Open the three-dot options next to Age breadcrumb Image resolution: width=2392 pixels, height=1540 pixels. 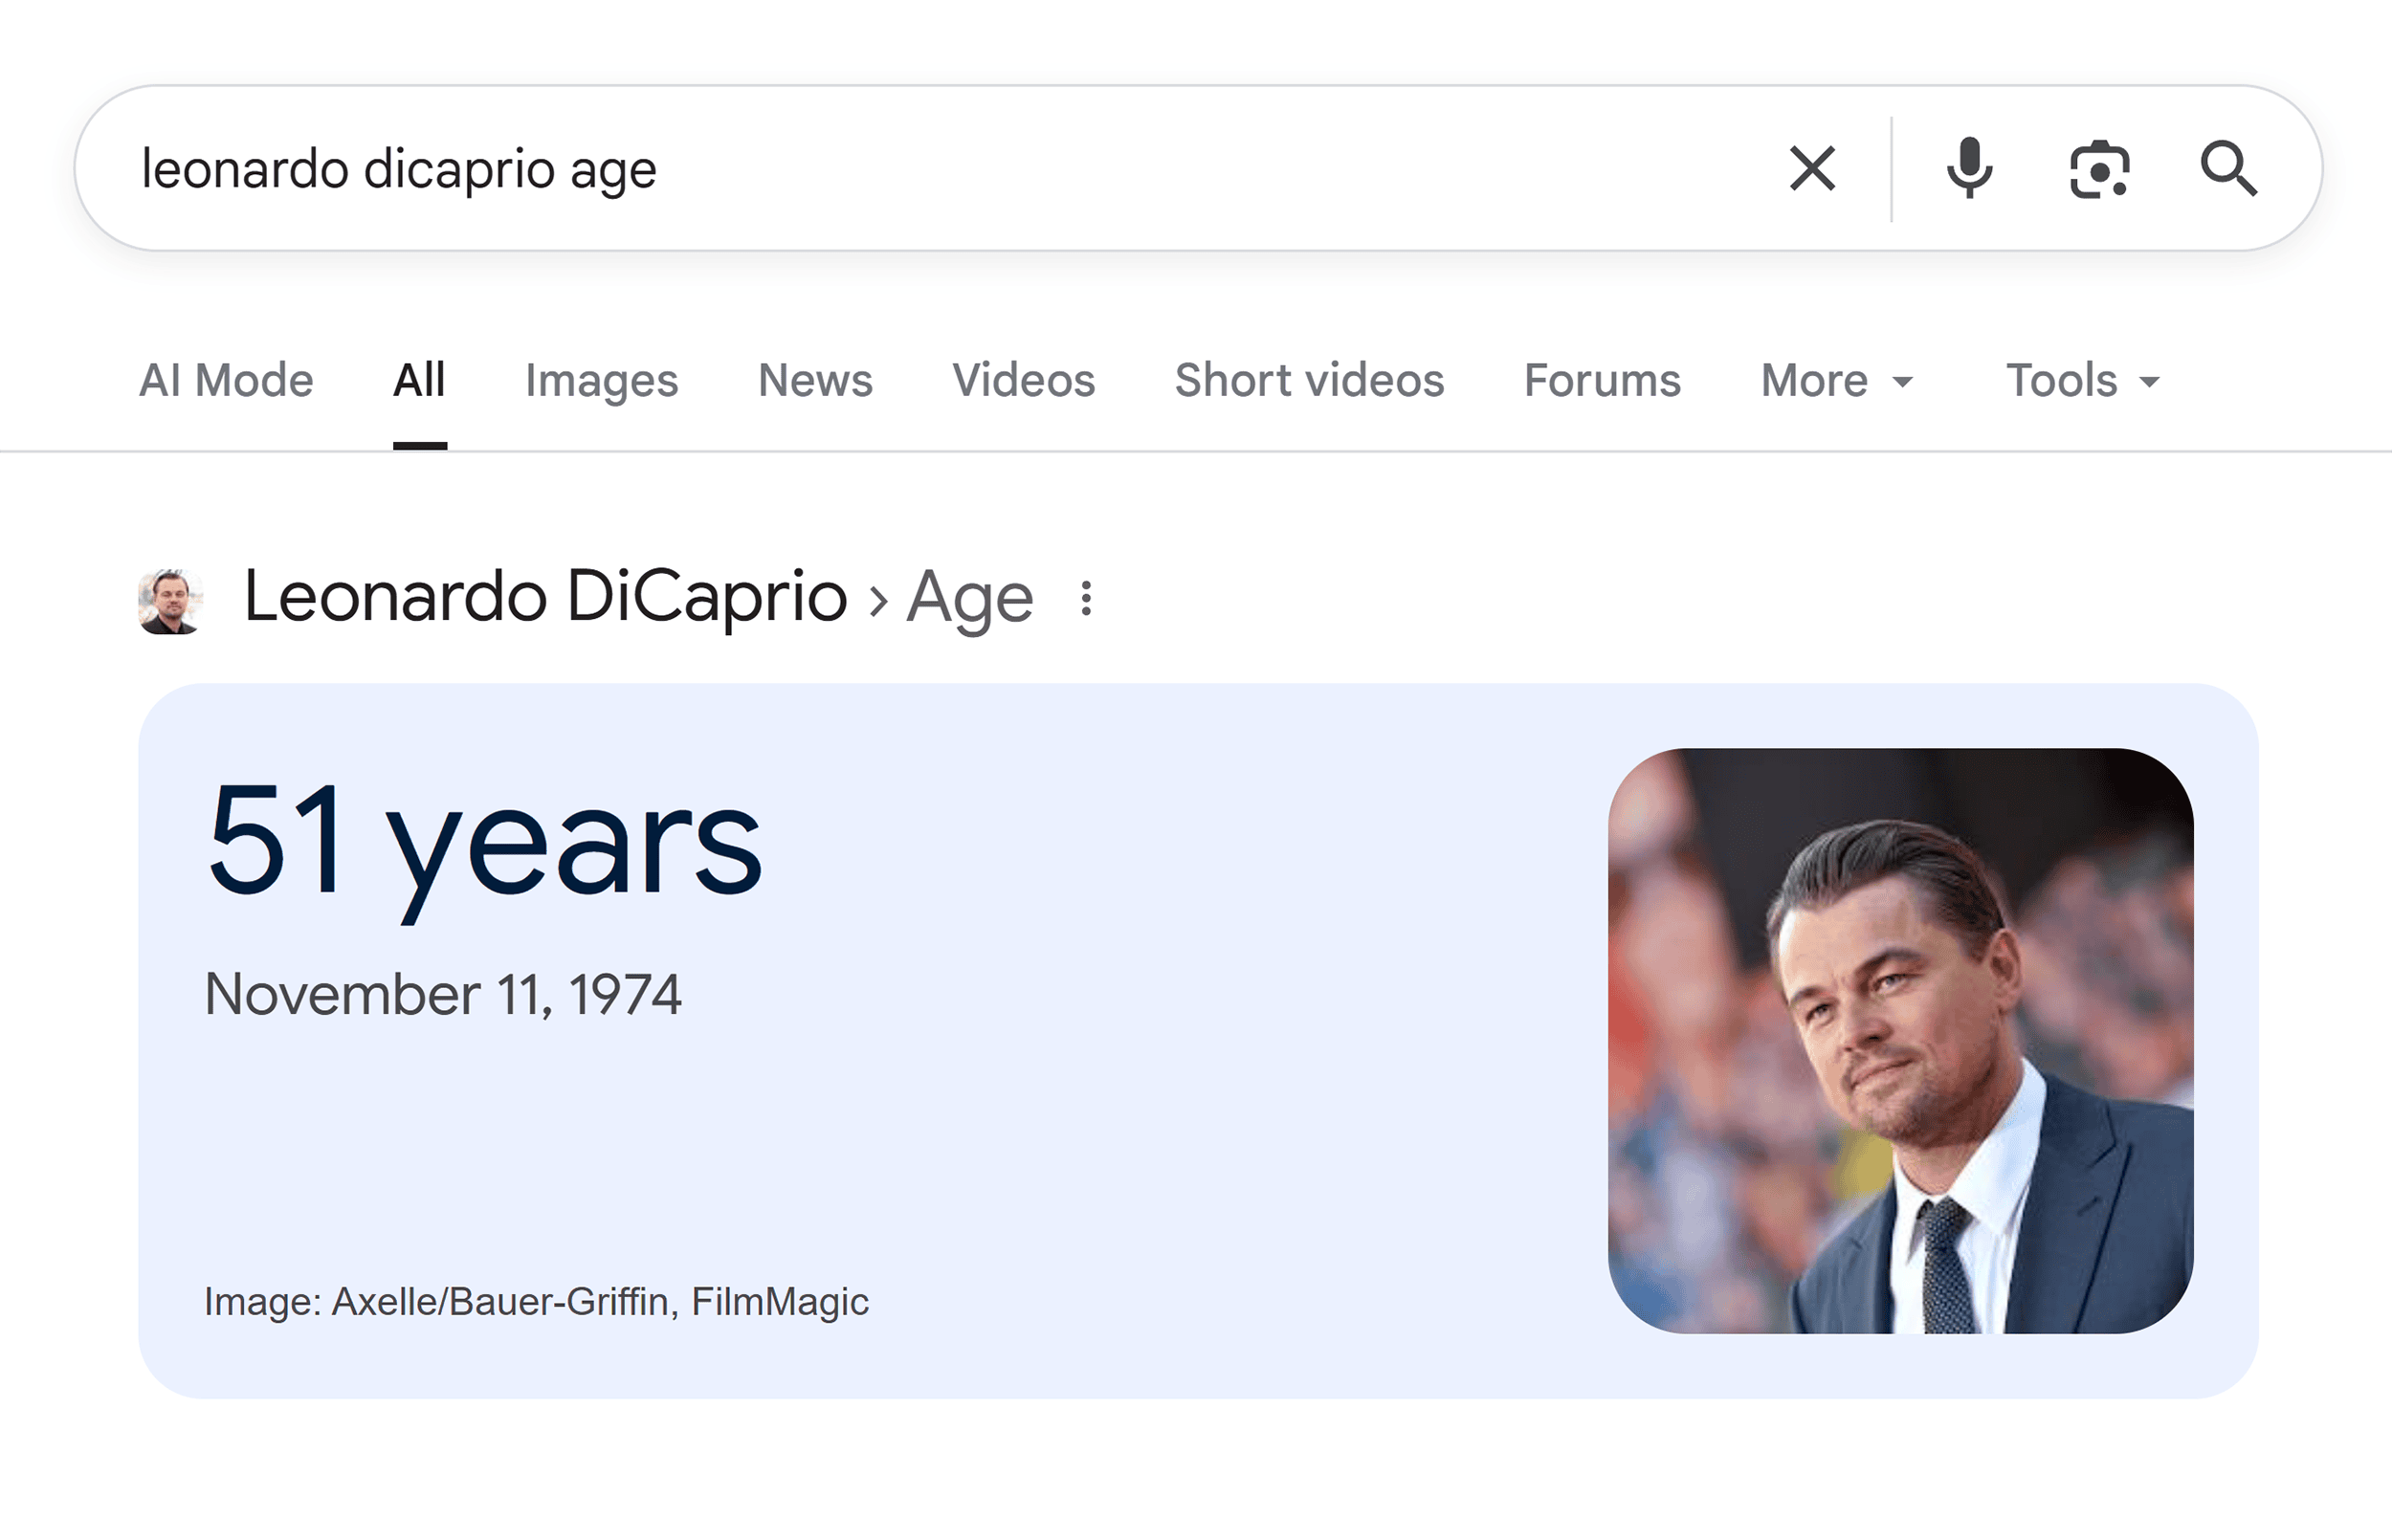[x=1085, y=598]
